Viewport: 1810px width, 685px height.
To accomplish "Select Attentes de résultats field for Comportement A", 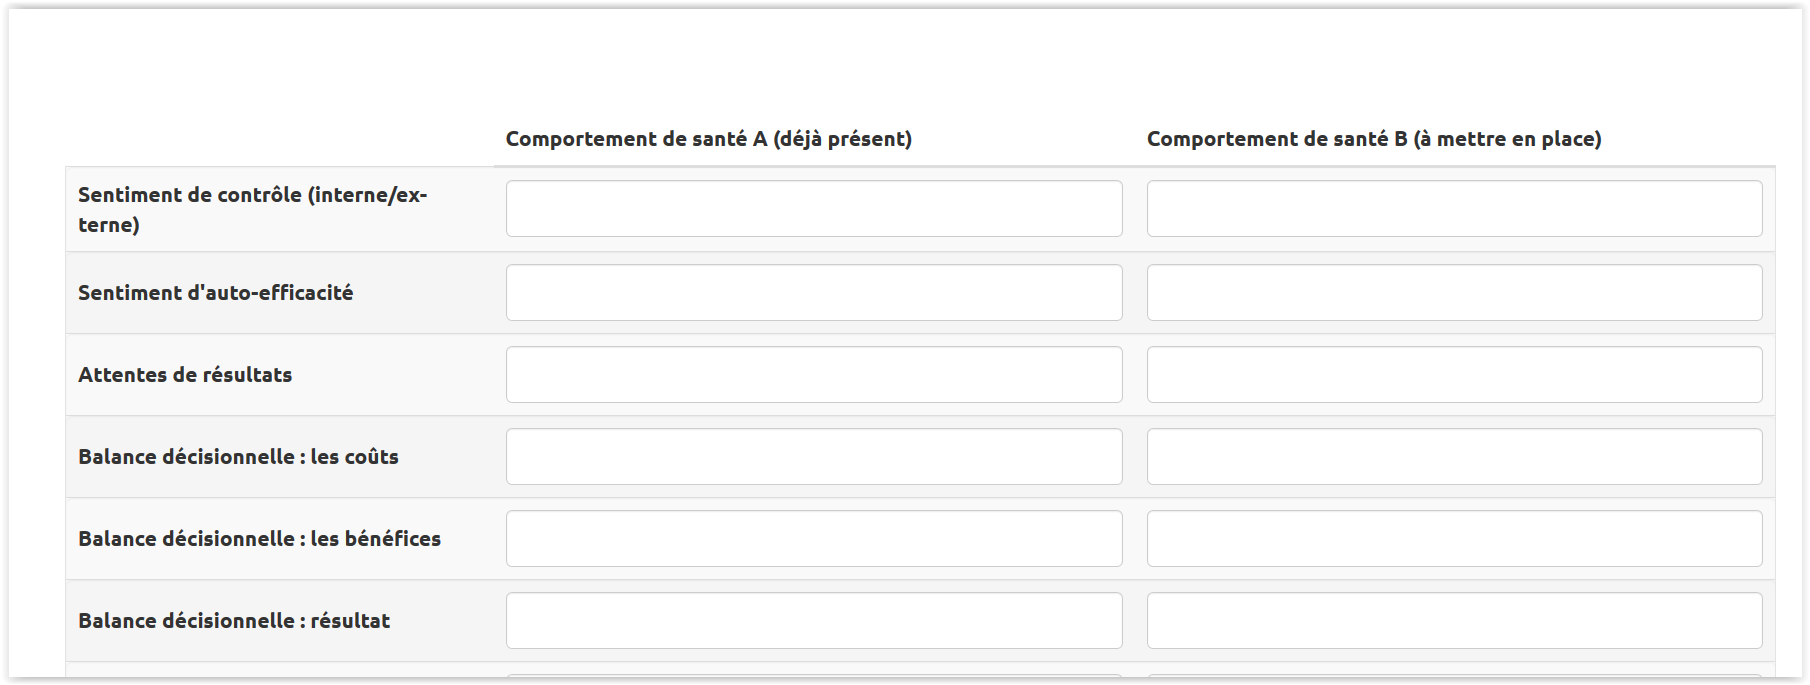I will [813, 375].
